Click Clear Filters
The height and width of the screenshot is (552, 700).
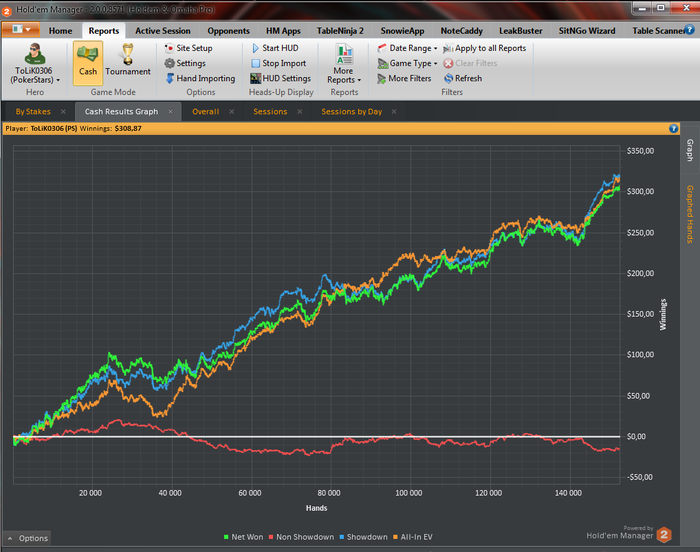tap(471, 63)
